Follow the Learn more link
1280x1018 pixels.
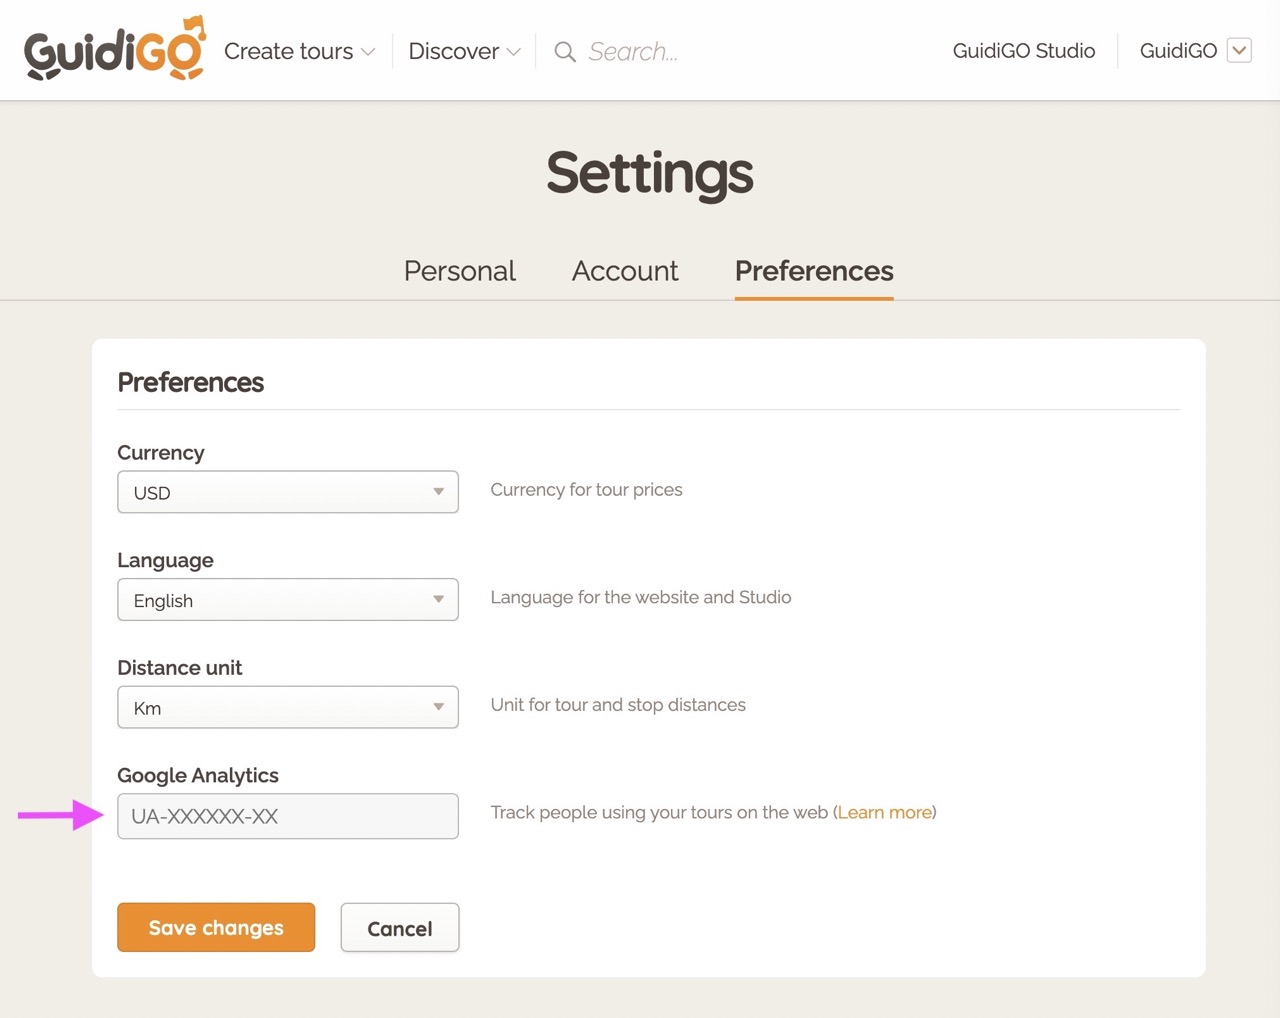[884, 812]
